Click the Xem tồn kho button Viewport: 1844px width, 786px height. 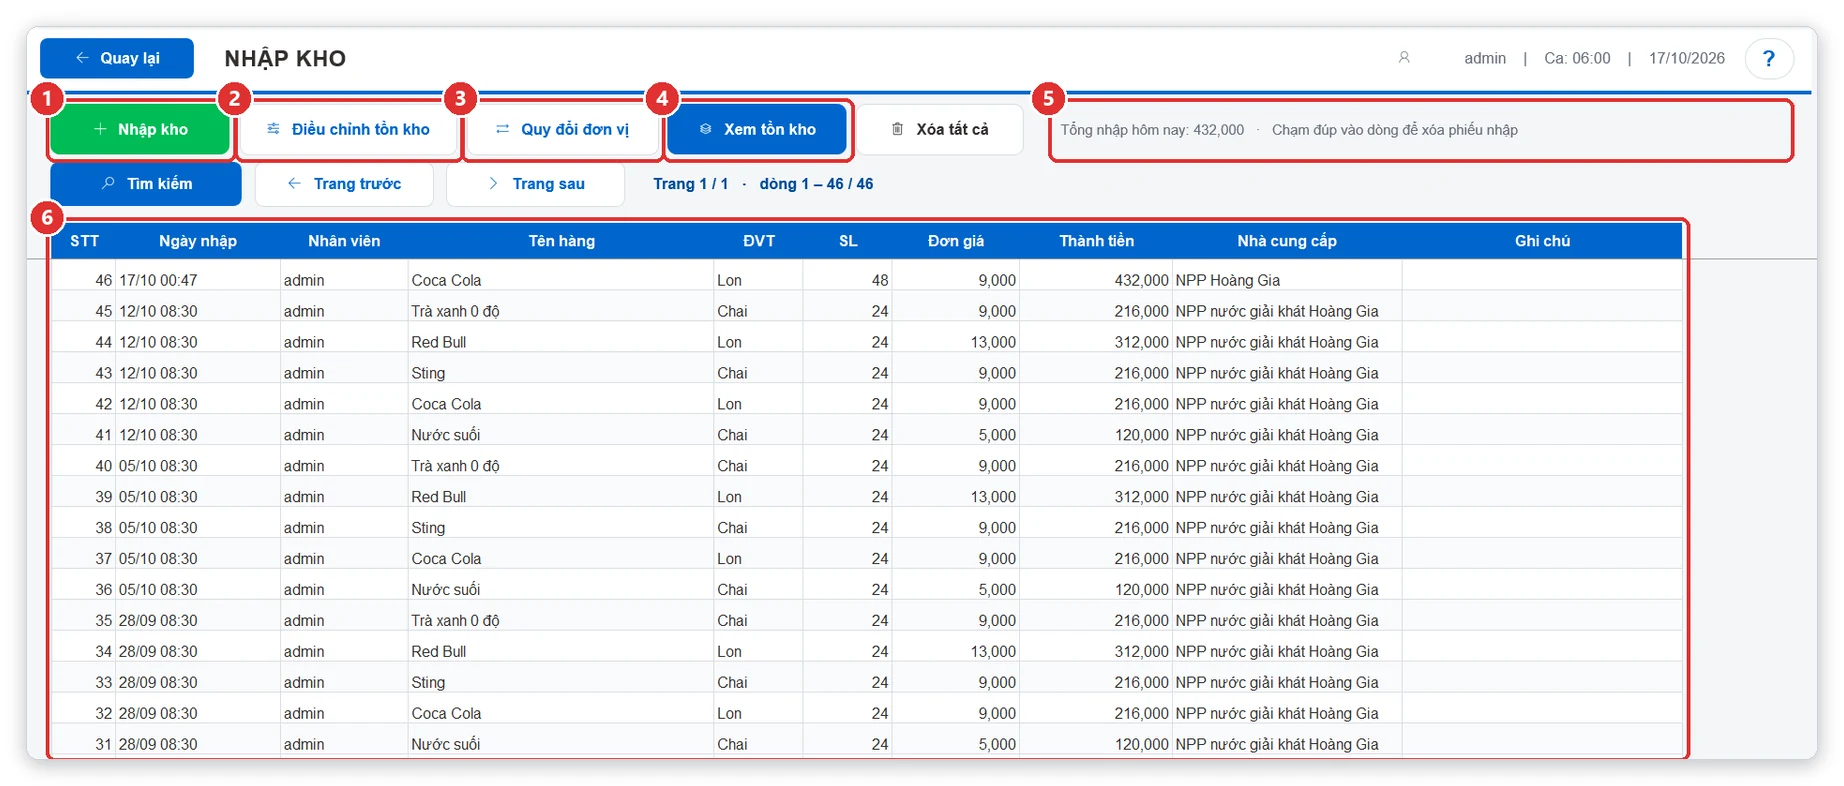[x=757, y=130]
